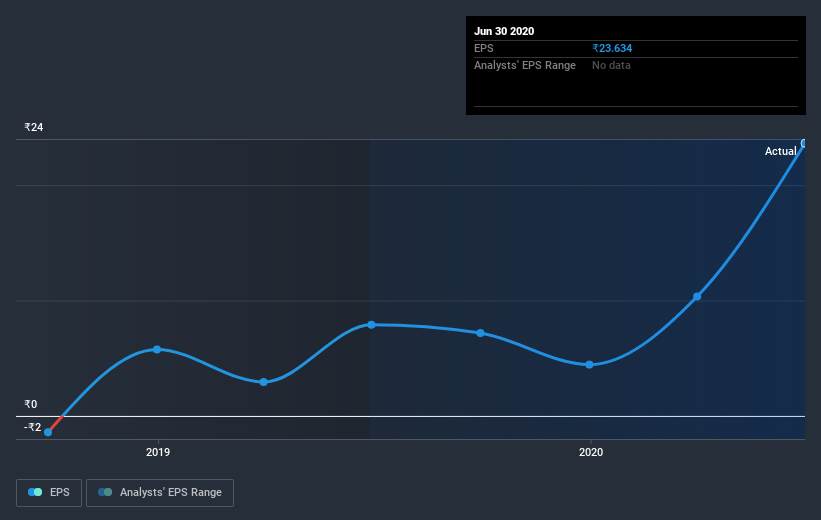
Task: Select the Jun 30 2020 EPS data point
Action: (x=804, y=143)
